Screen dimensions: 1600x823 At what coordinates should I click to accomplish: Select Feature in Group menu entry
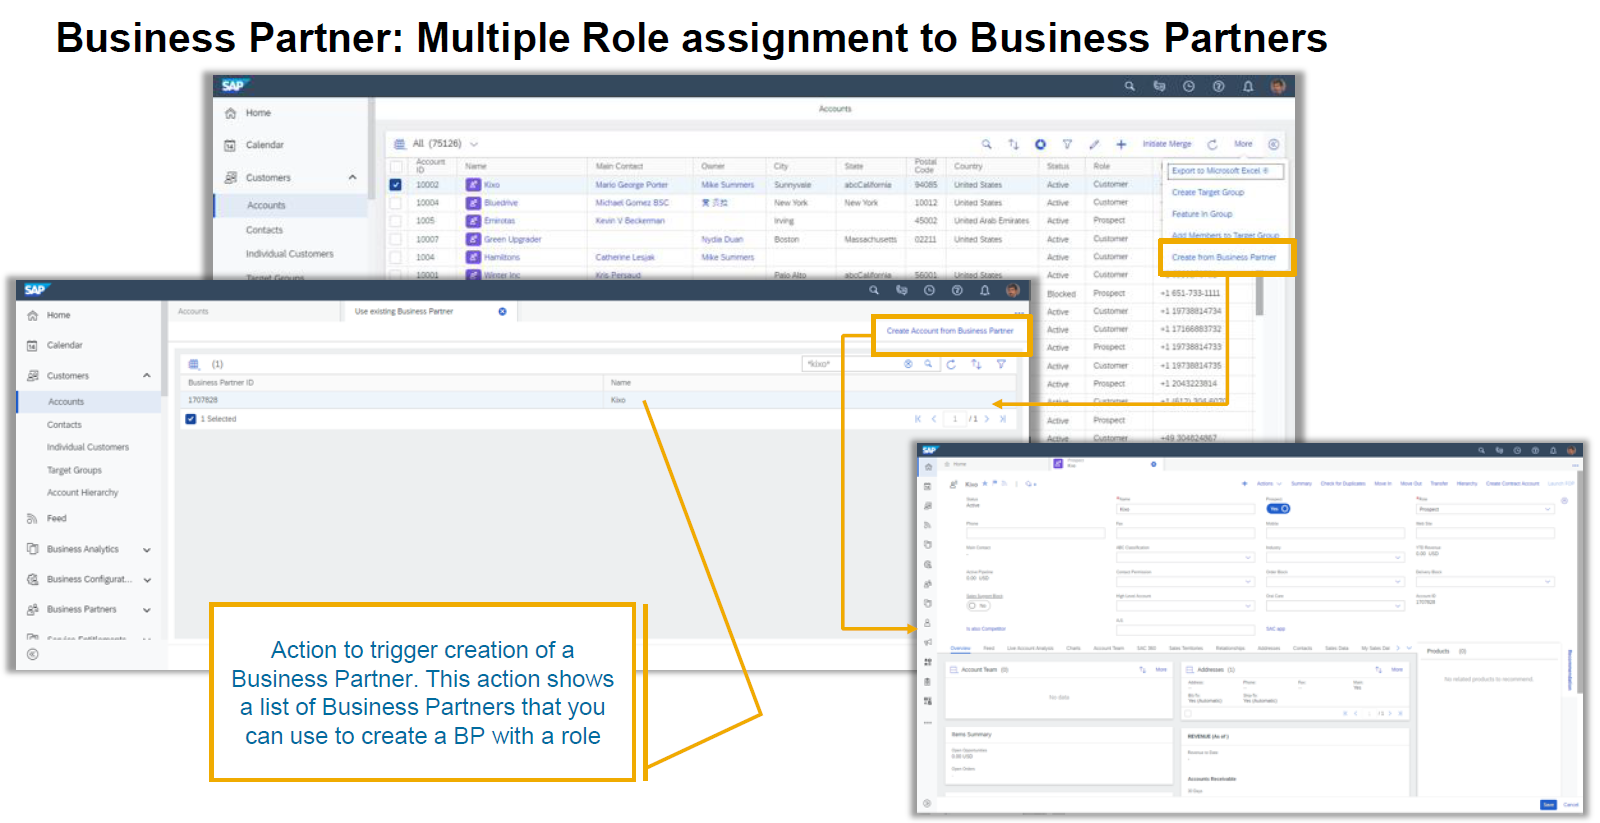click(x=1202, y=214)
